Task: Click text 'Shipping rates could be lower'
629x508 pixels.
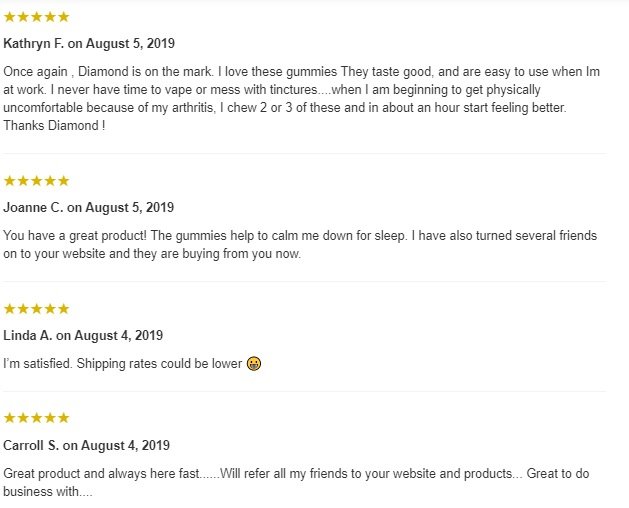Action: [x=159, y=364]
